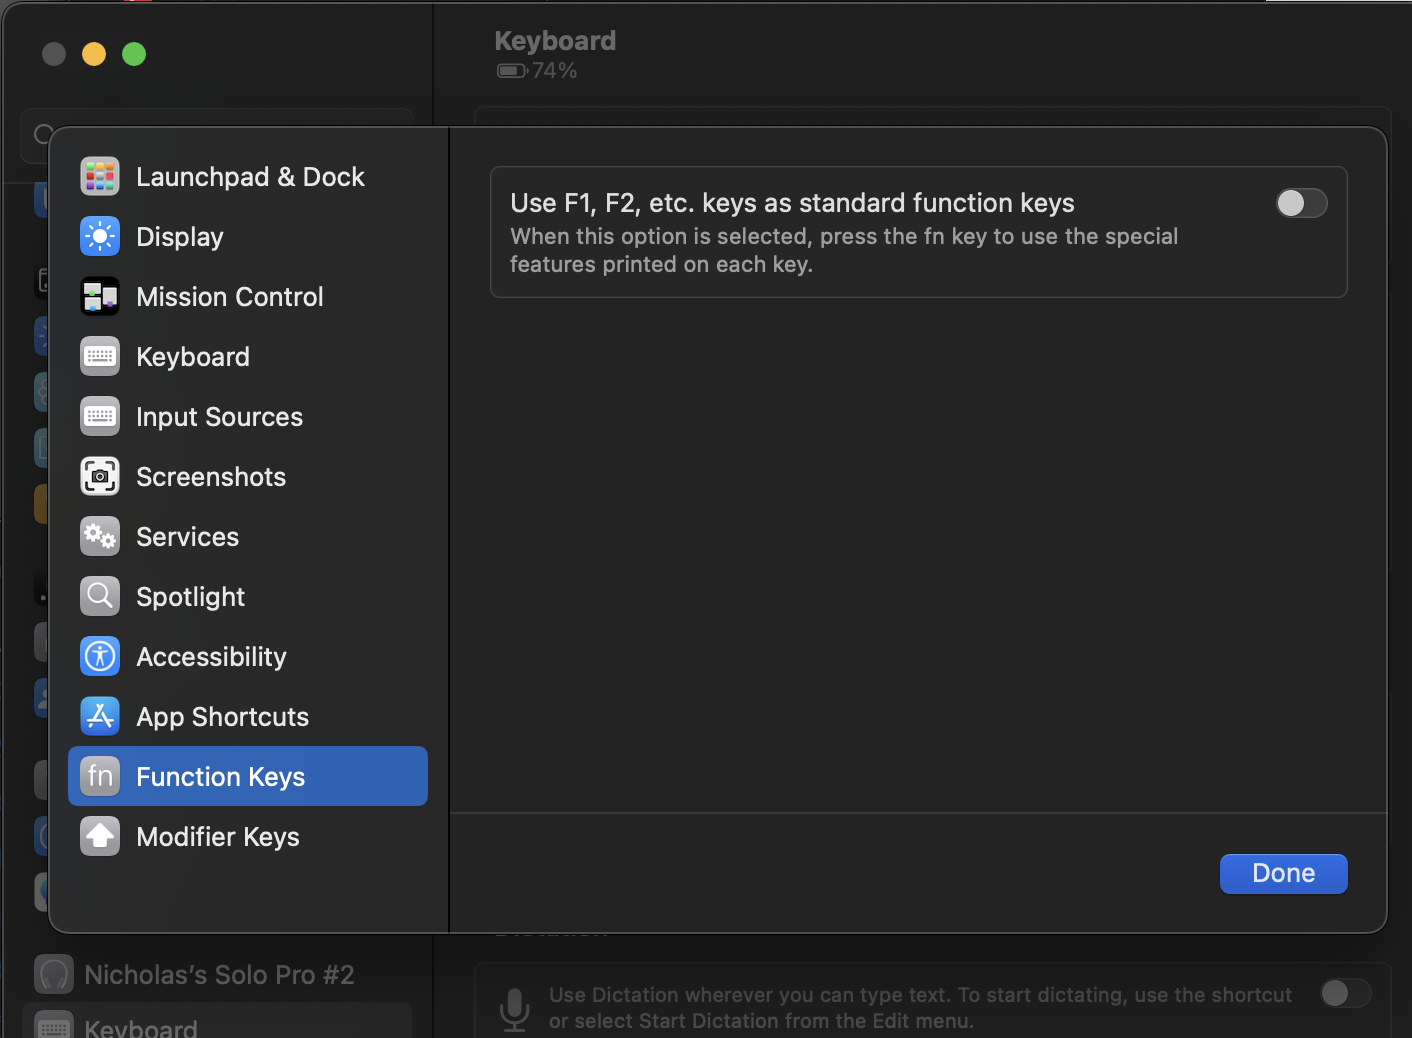Screen dimensions: 1412x1038
Task: Select the Display category label
Action: pos(180,237)
